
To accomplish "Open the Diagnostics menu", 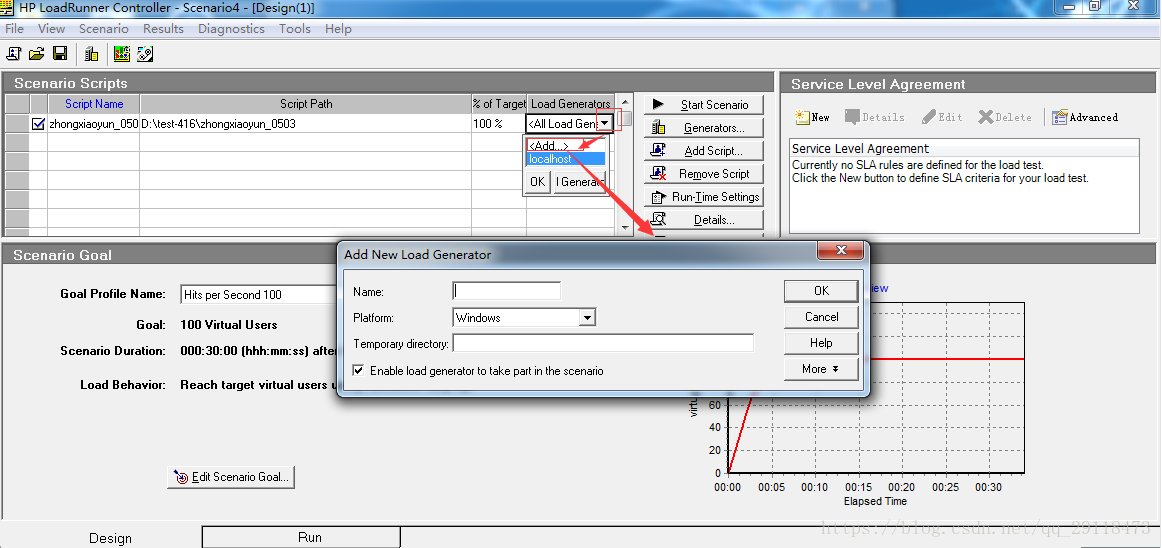I will [231, 29].
